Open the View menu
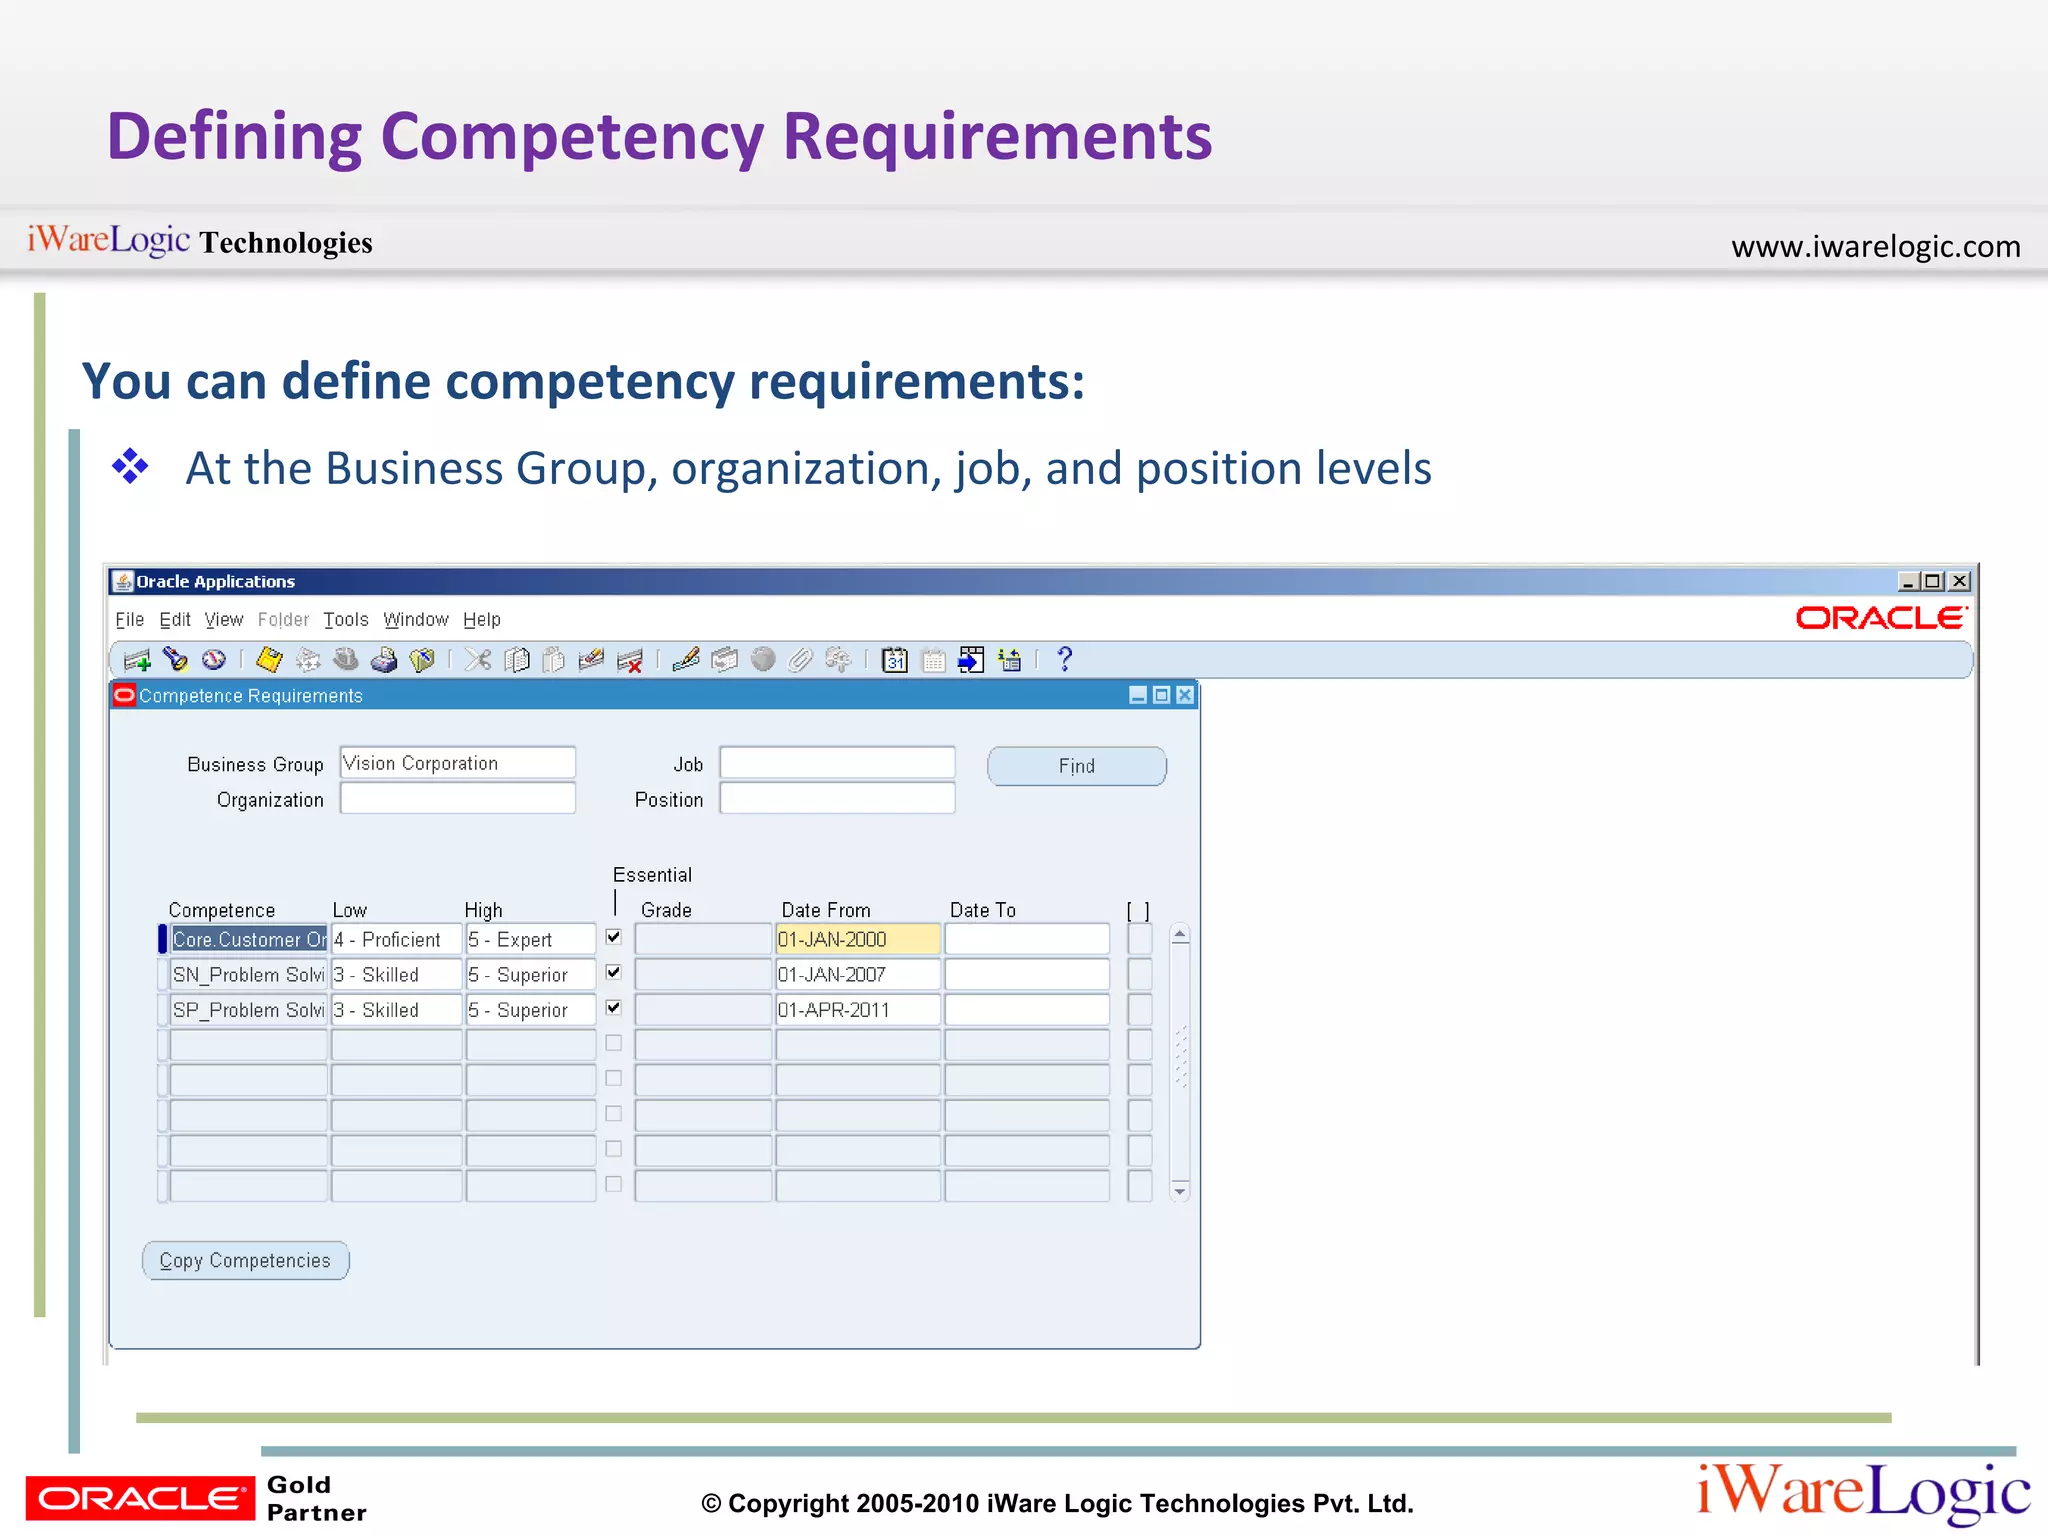 point(224,620)
